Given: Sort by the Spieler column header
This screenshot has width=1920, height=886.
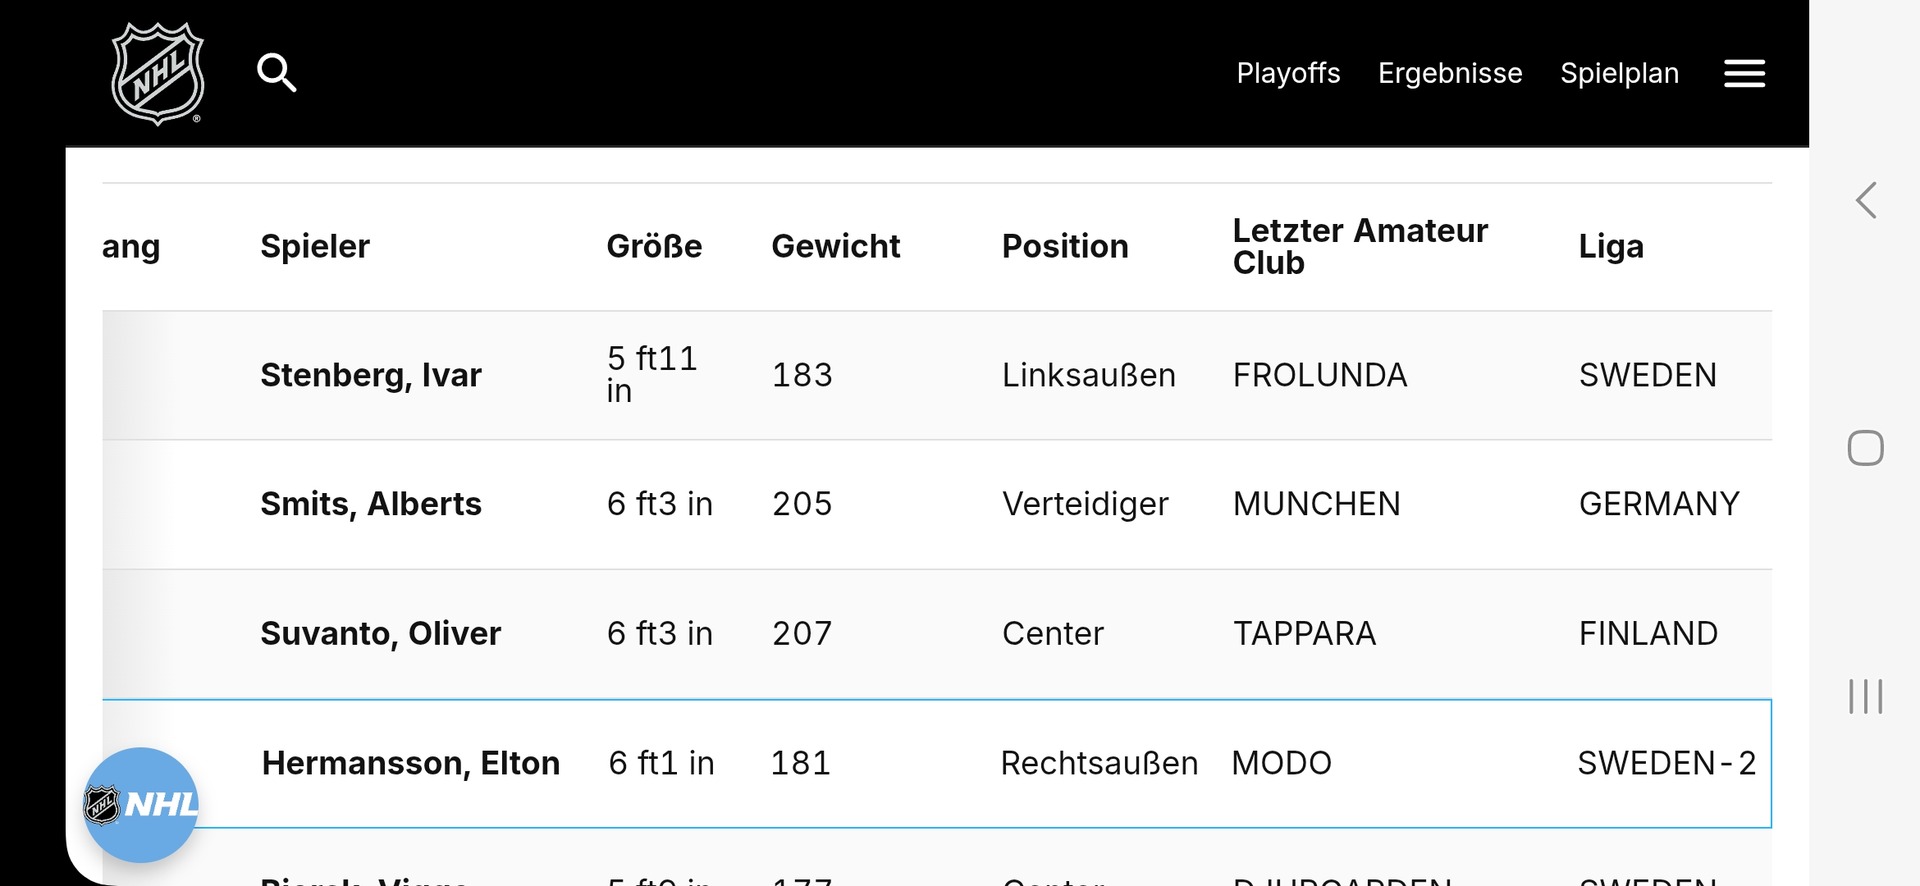Looking at the screenshot, I should [315, 246].
